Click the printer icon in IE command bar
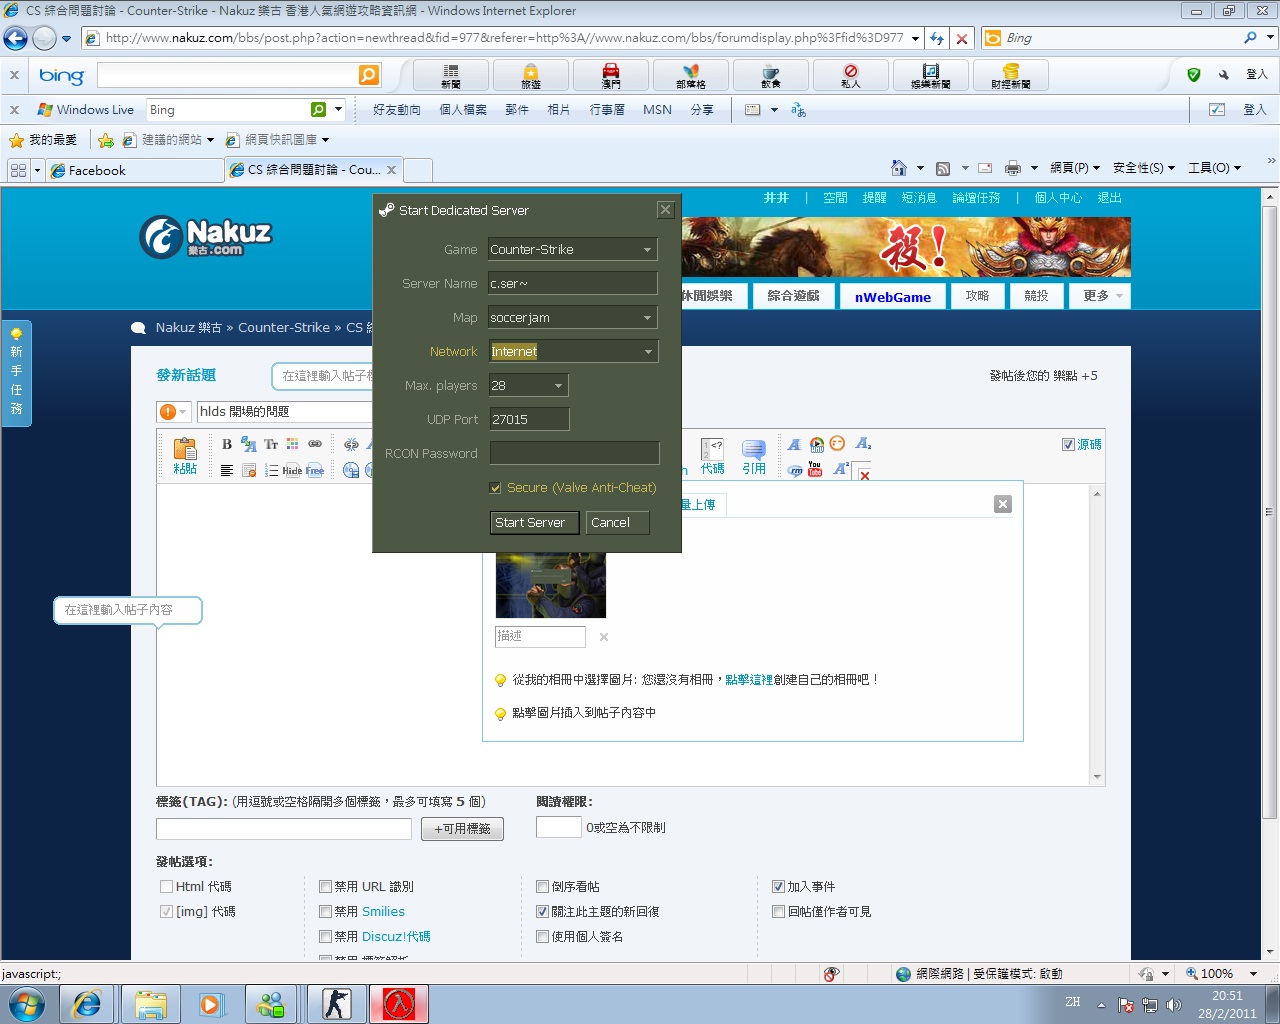 pos(1012,168)
